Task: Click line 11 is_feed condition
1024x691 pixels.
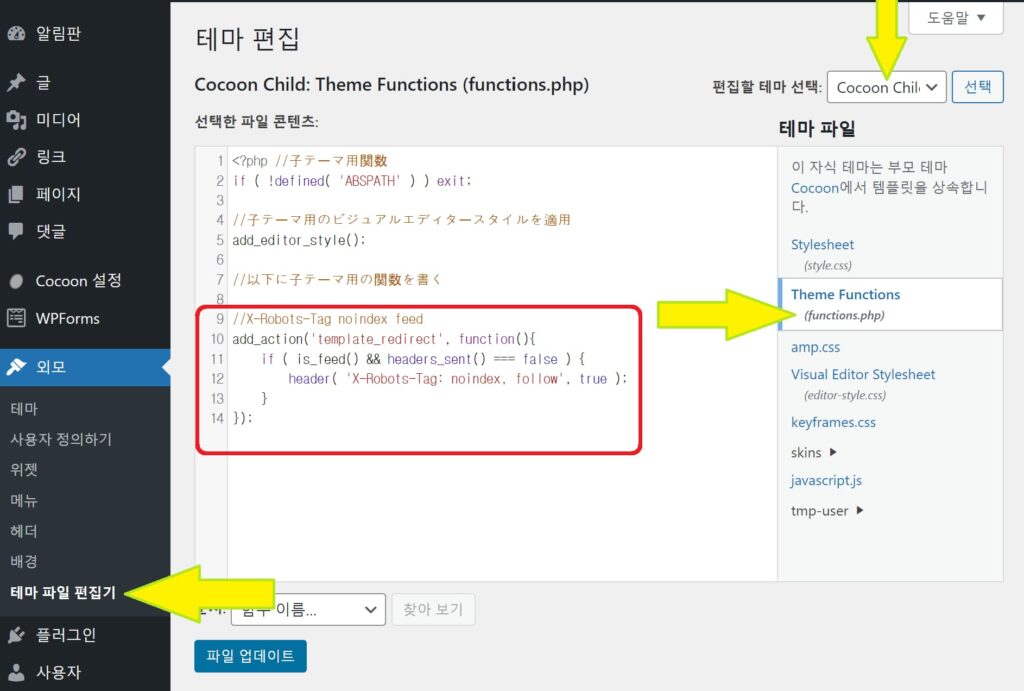Action: 423,359
